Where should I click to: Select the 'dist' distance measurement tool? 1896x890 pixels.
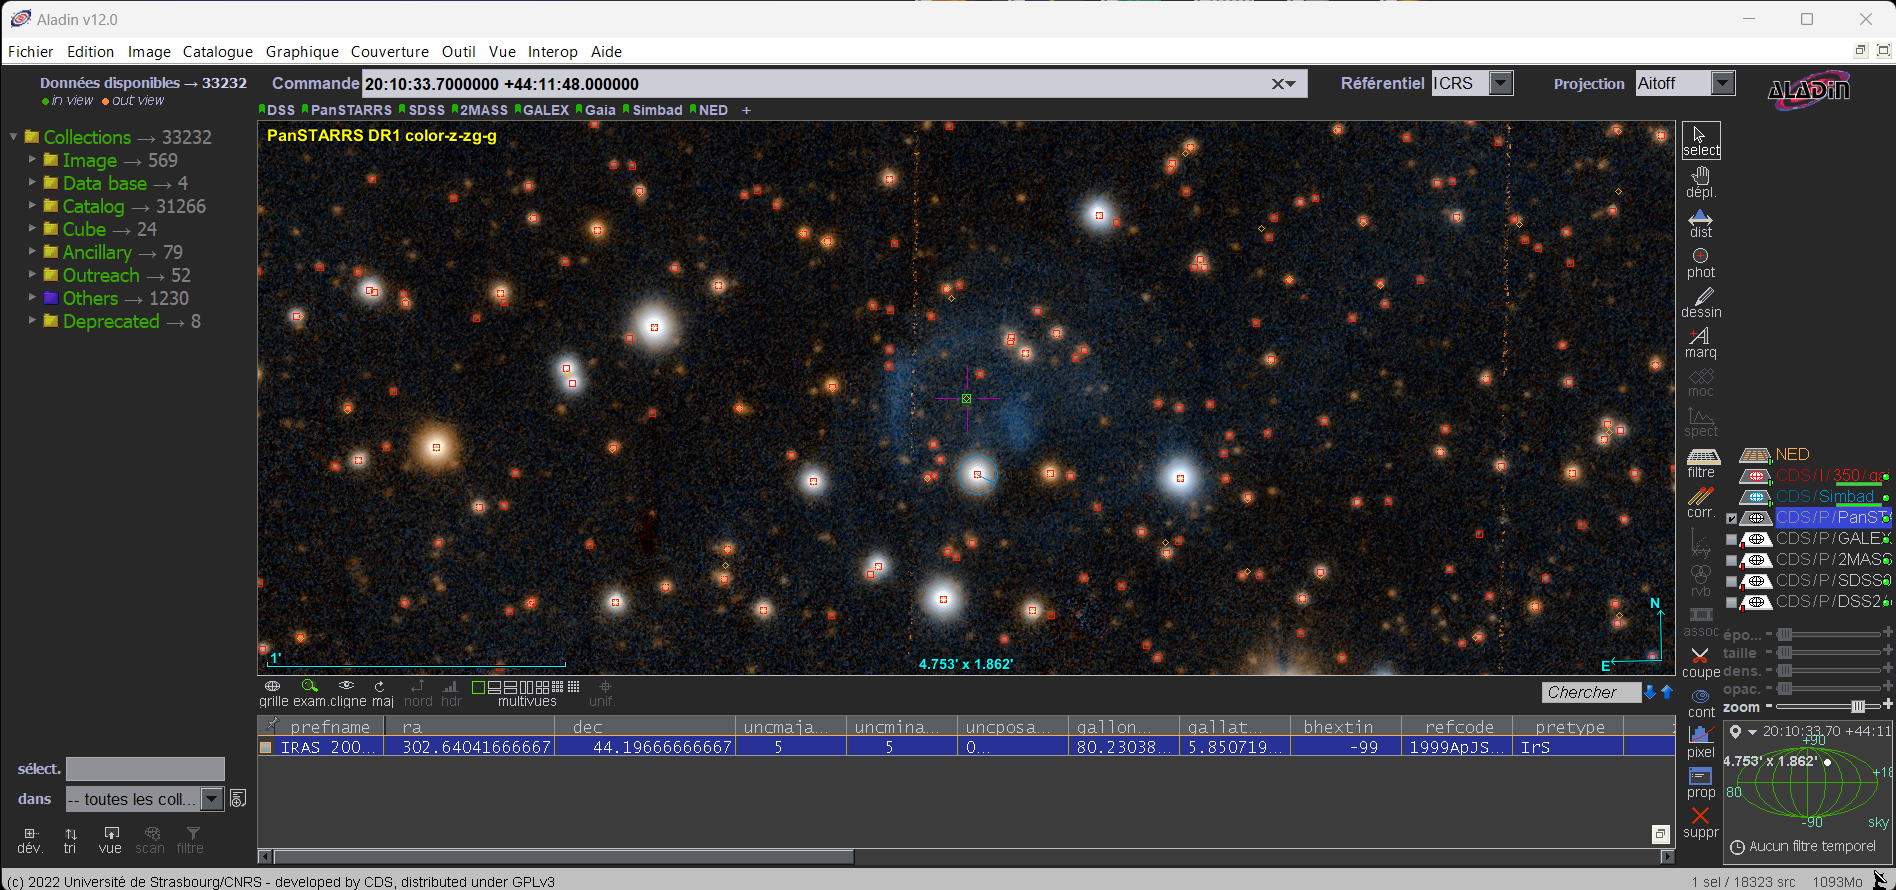(1700, 222)
